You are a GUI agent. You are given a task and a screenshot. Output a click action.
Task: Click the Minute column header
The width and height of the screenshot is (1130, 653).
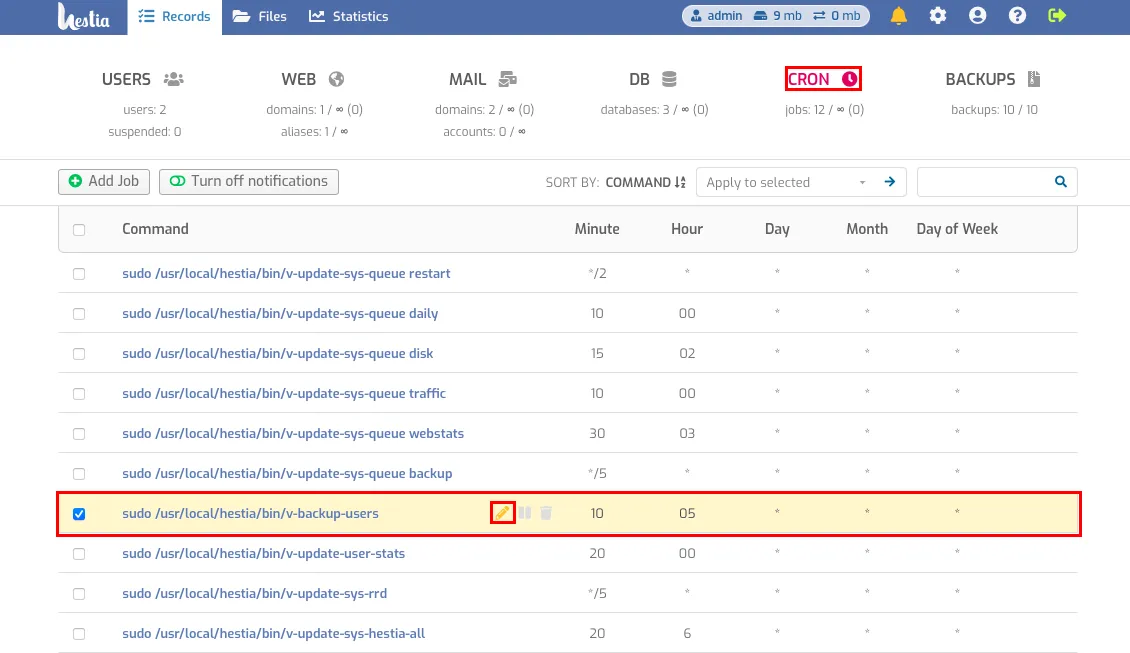click(x=597, y=229)
